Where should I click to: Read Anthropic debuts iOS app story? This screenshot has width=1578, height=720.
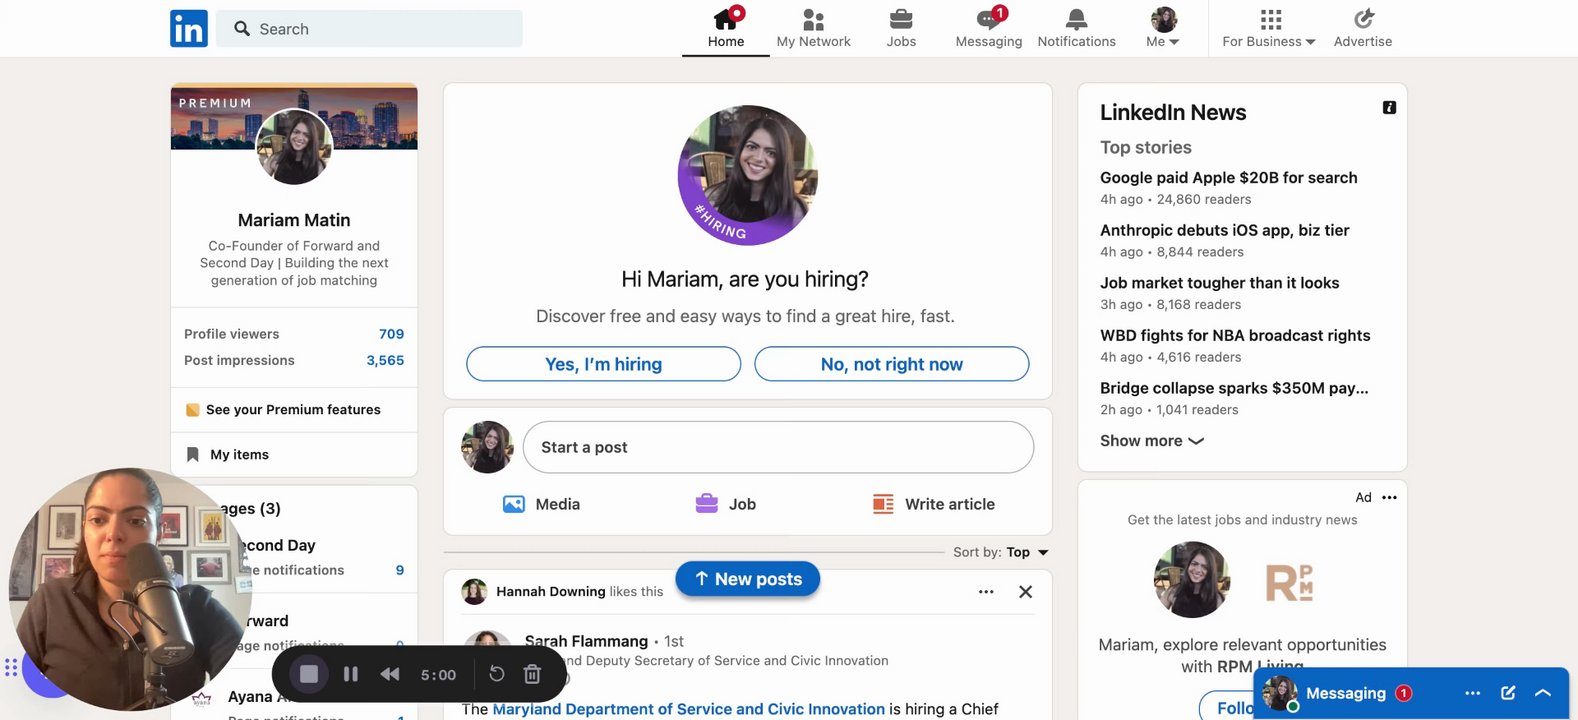tap(1225, 230)
